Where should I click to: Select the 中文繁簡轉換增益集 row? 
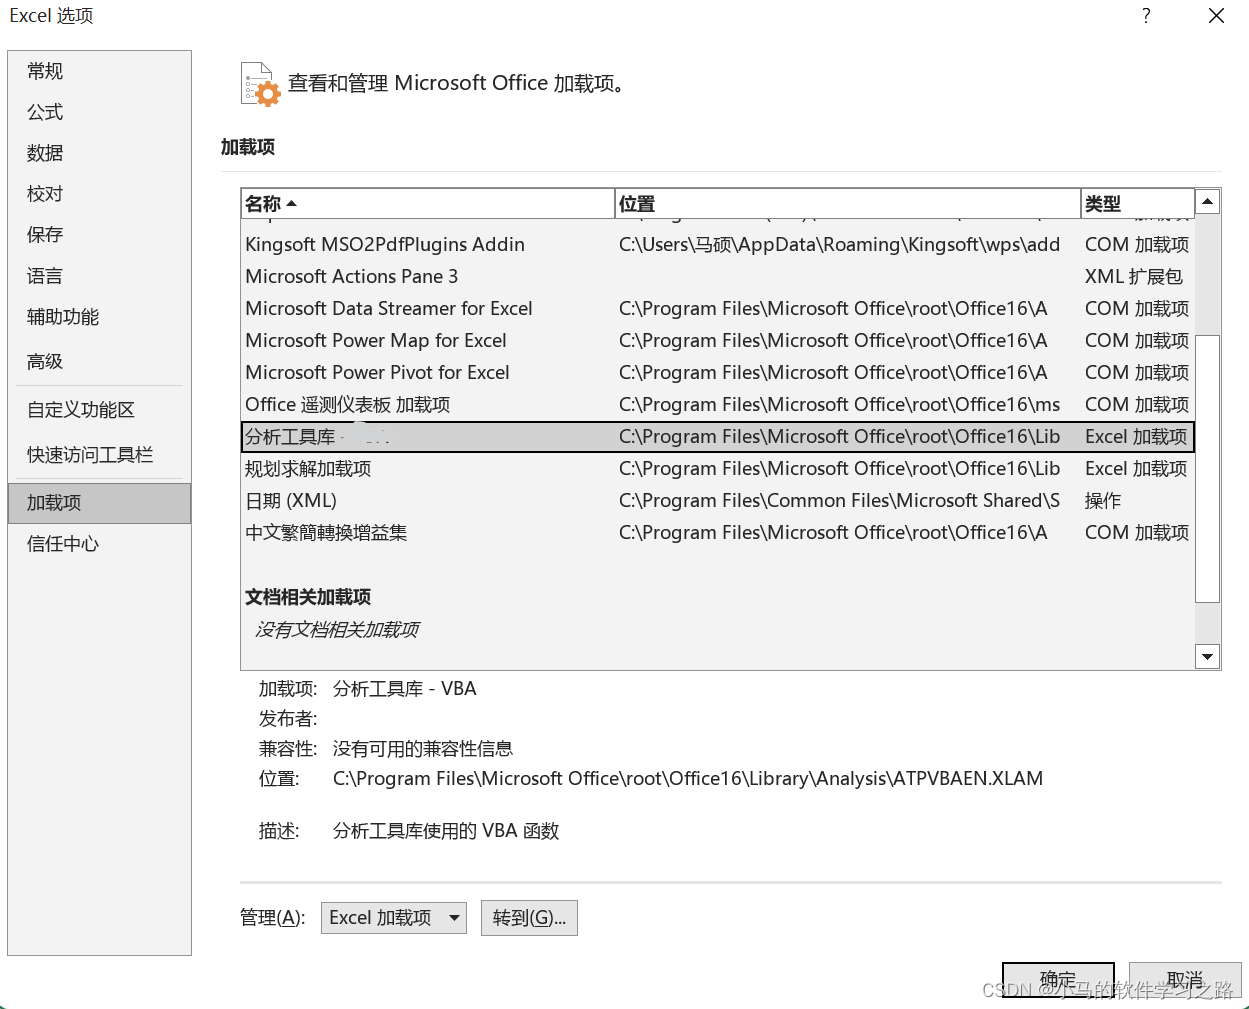(x=718, y=533)
